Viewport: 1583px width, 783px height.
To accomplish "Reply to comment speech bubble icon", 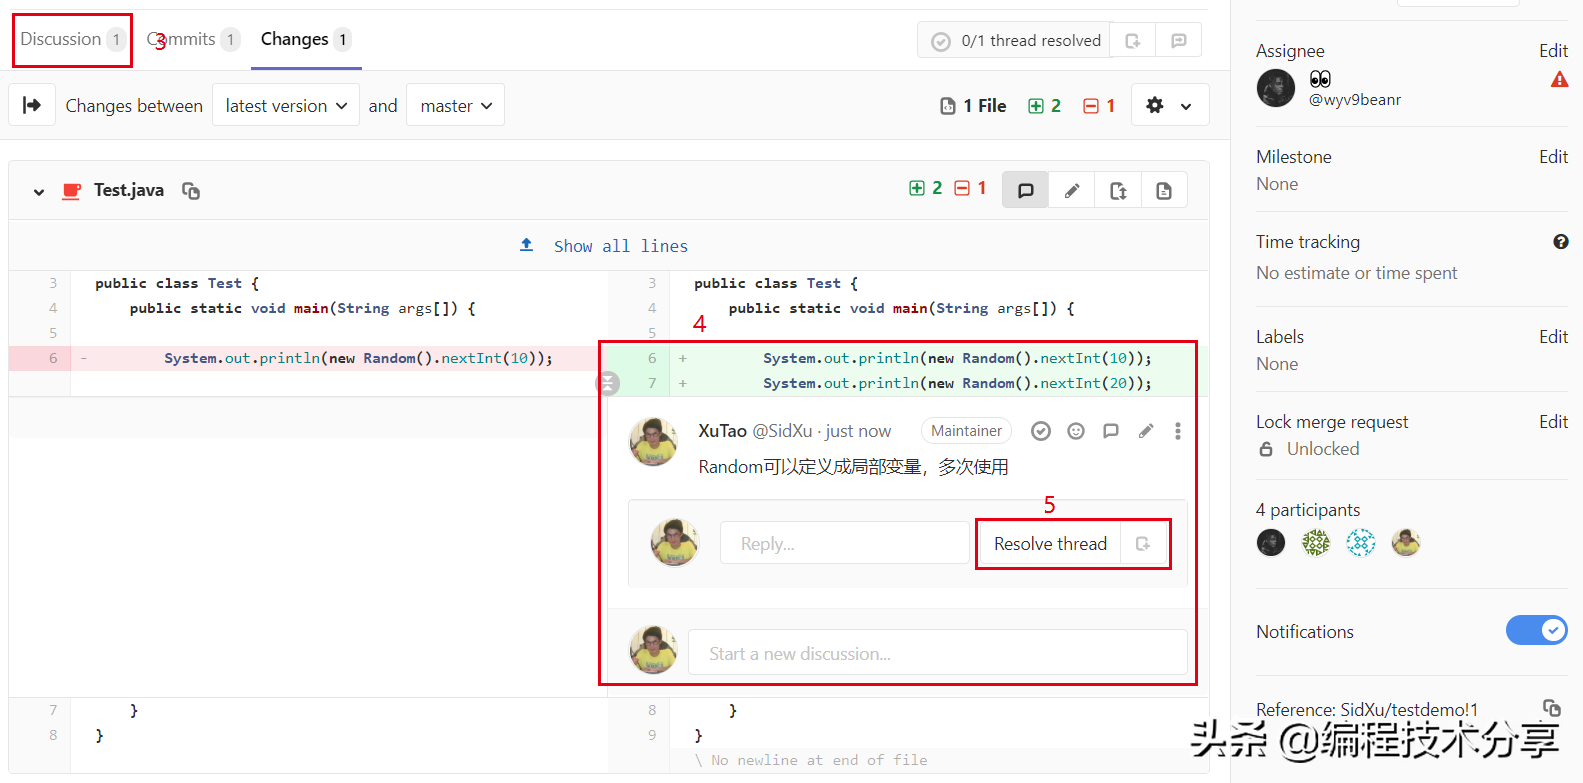I will click(1110, 431).
